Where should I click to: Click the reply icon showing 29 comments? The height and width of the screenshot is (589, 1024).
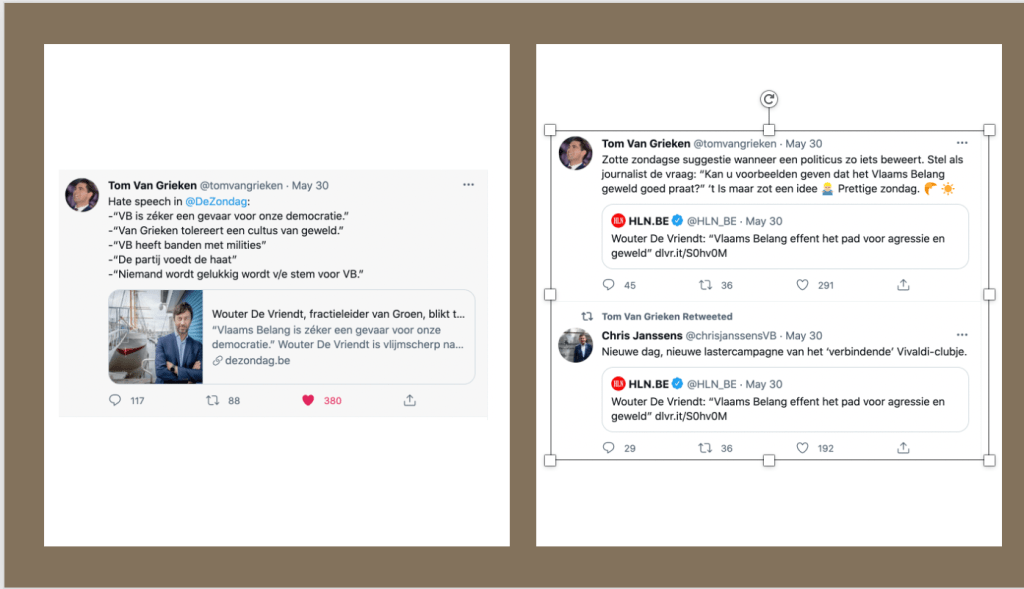coord(609,448)
